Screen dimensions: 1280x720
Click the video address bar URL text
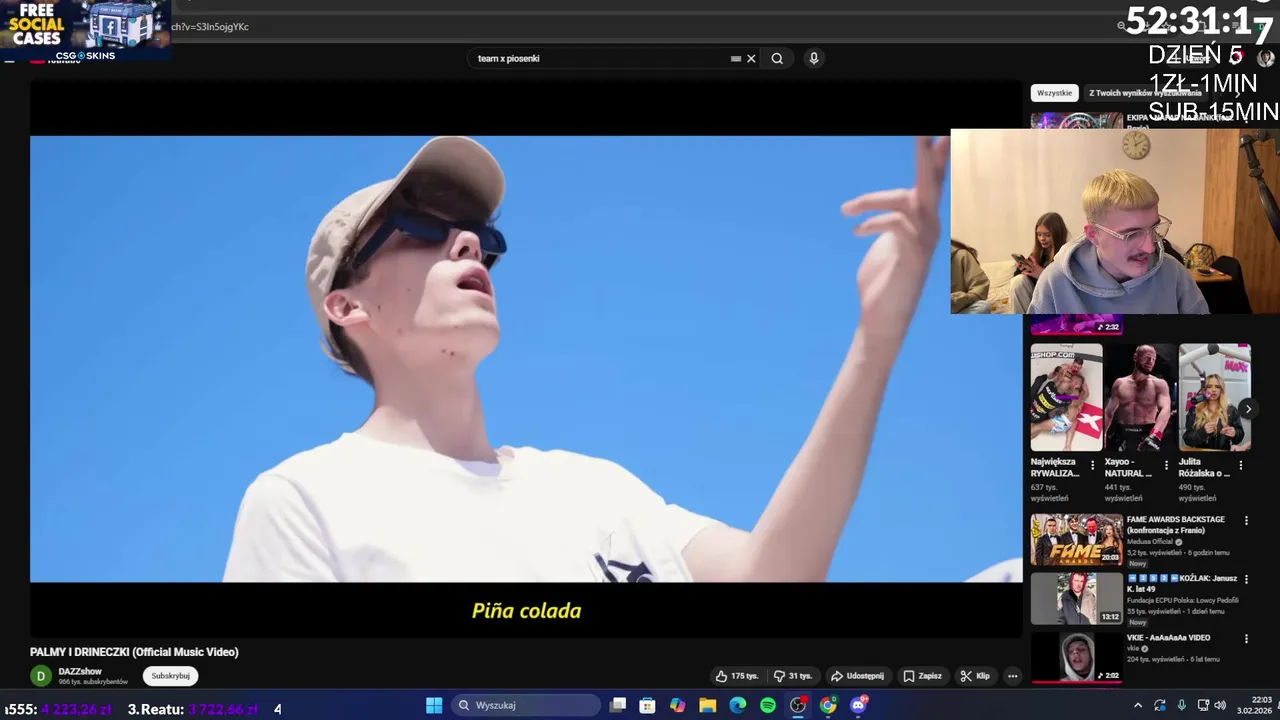(210, 27)
